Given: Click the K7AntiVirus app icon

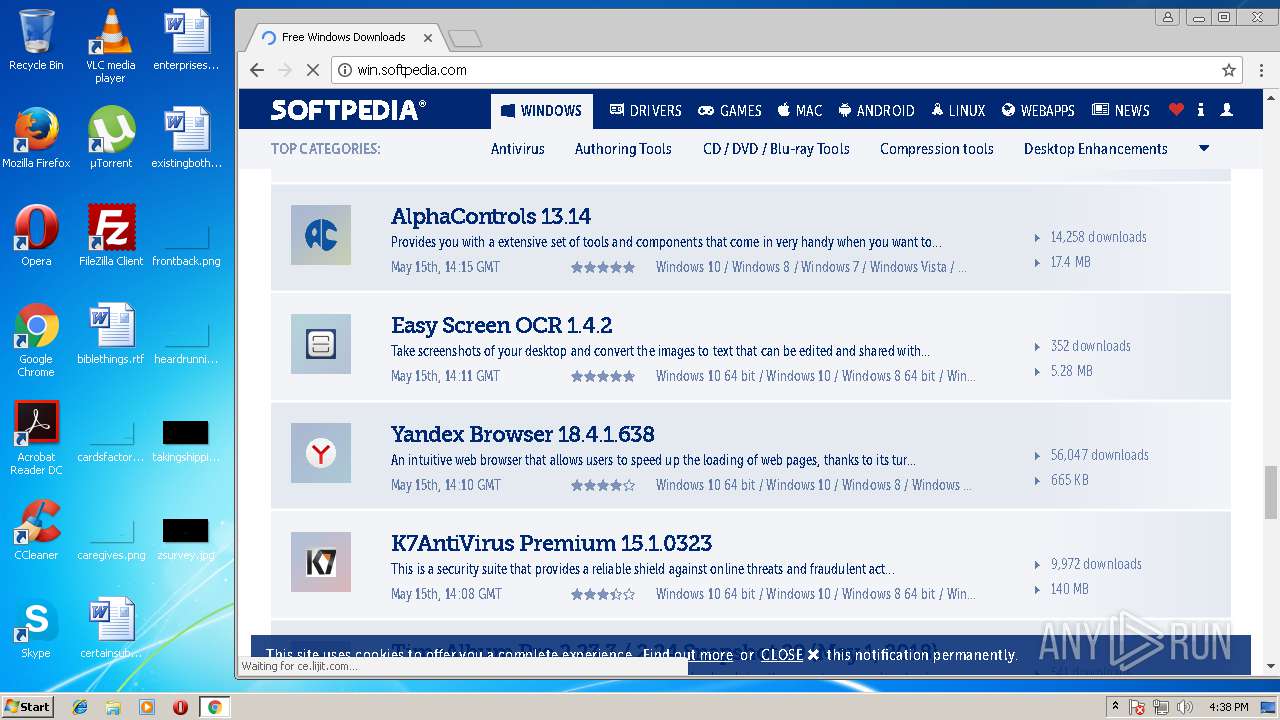Looking at the screenshot, I should 321,562.
